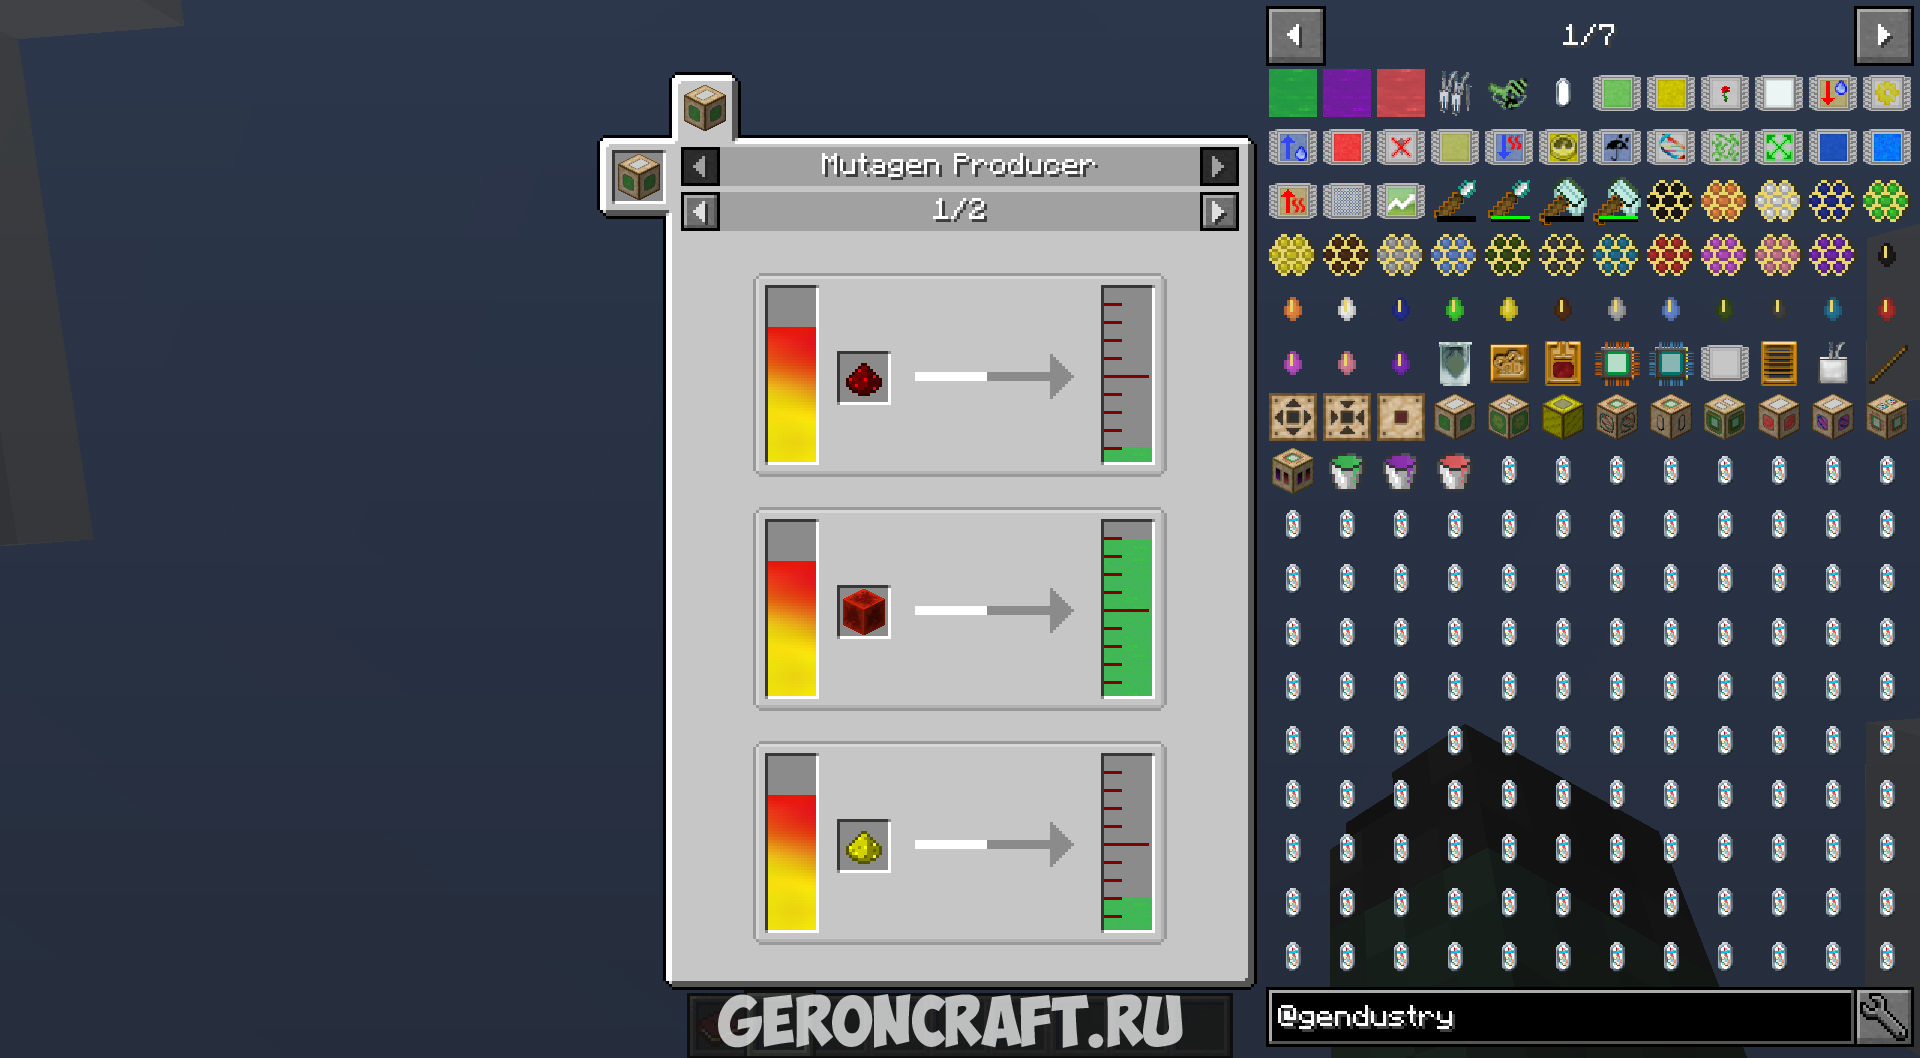Open the left-side Mutagen Producer catalyst tab
Viewport: 1920px width, 1058px height.
pos(639,178)
